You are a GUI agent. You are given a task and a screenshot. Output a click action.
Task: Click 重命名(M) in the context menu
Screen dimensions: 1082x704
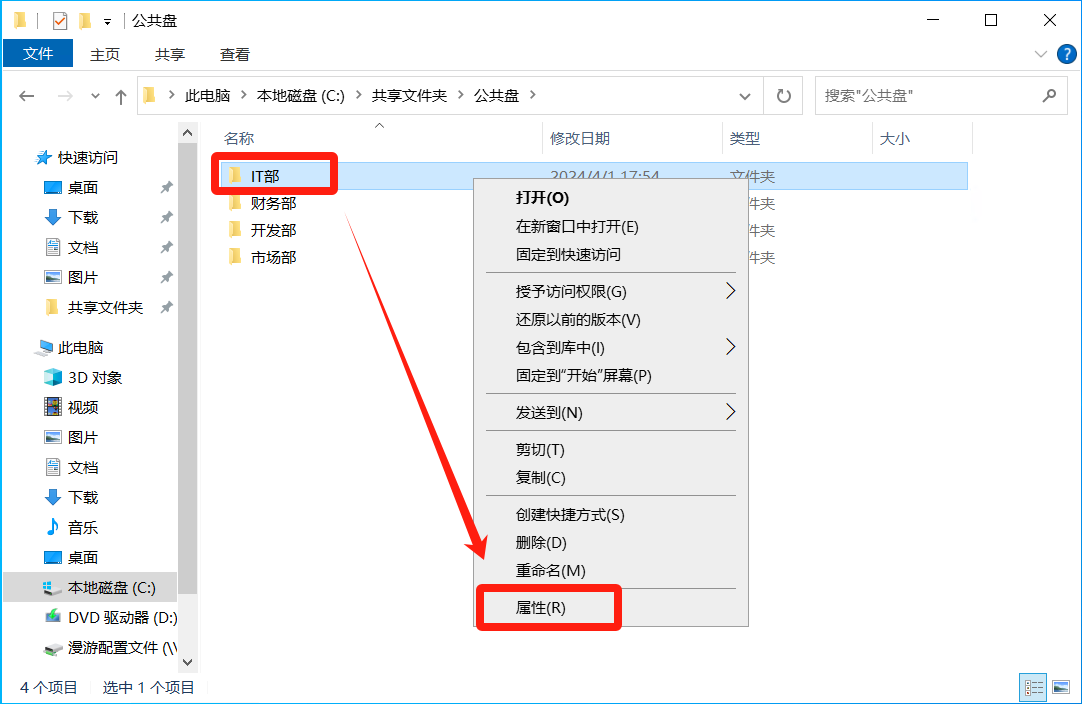(550, 570)
